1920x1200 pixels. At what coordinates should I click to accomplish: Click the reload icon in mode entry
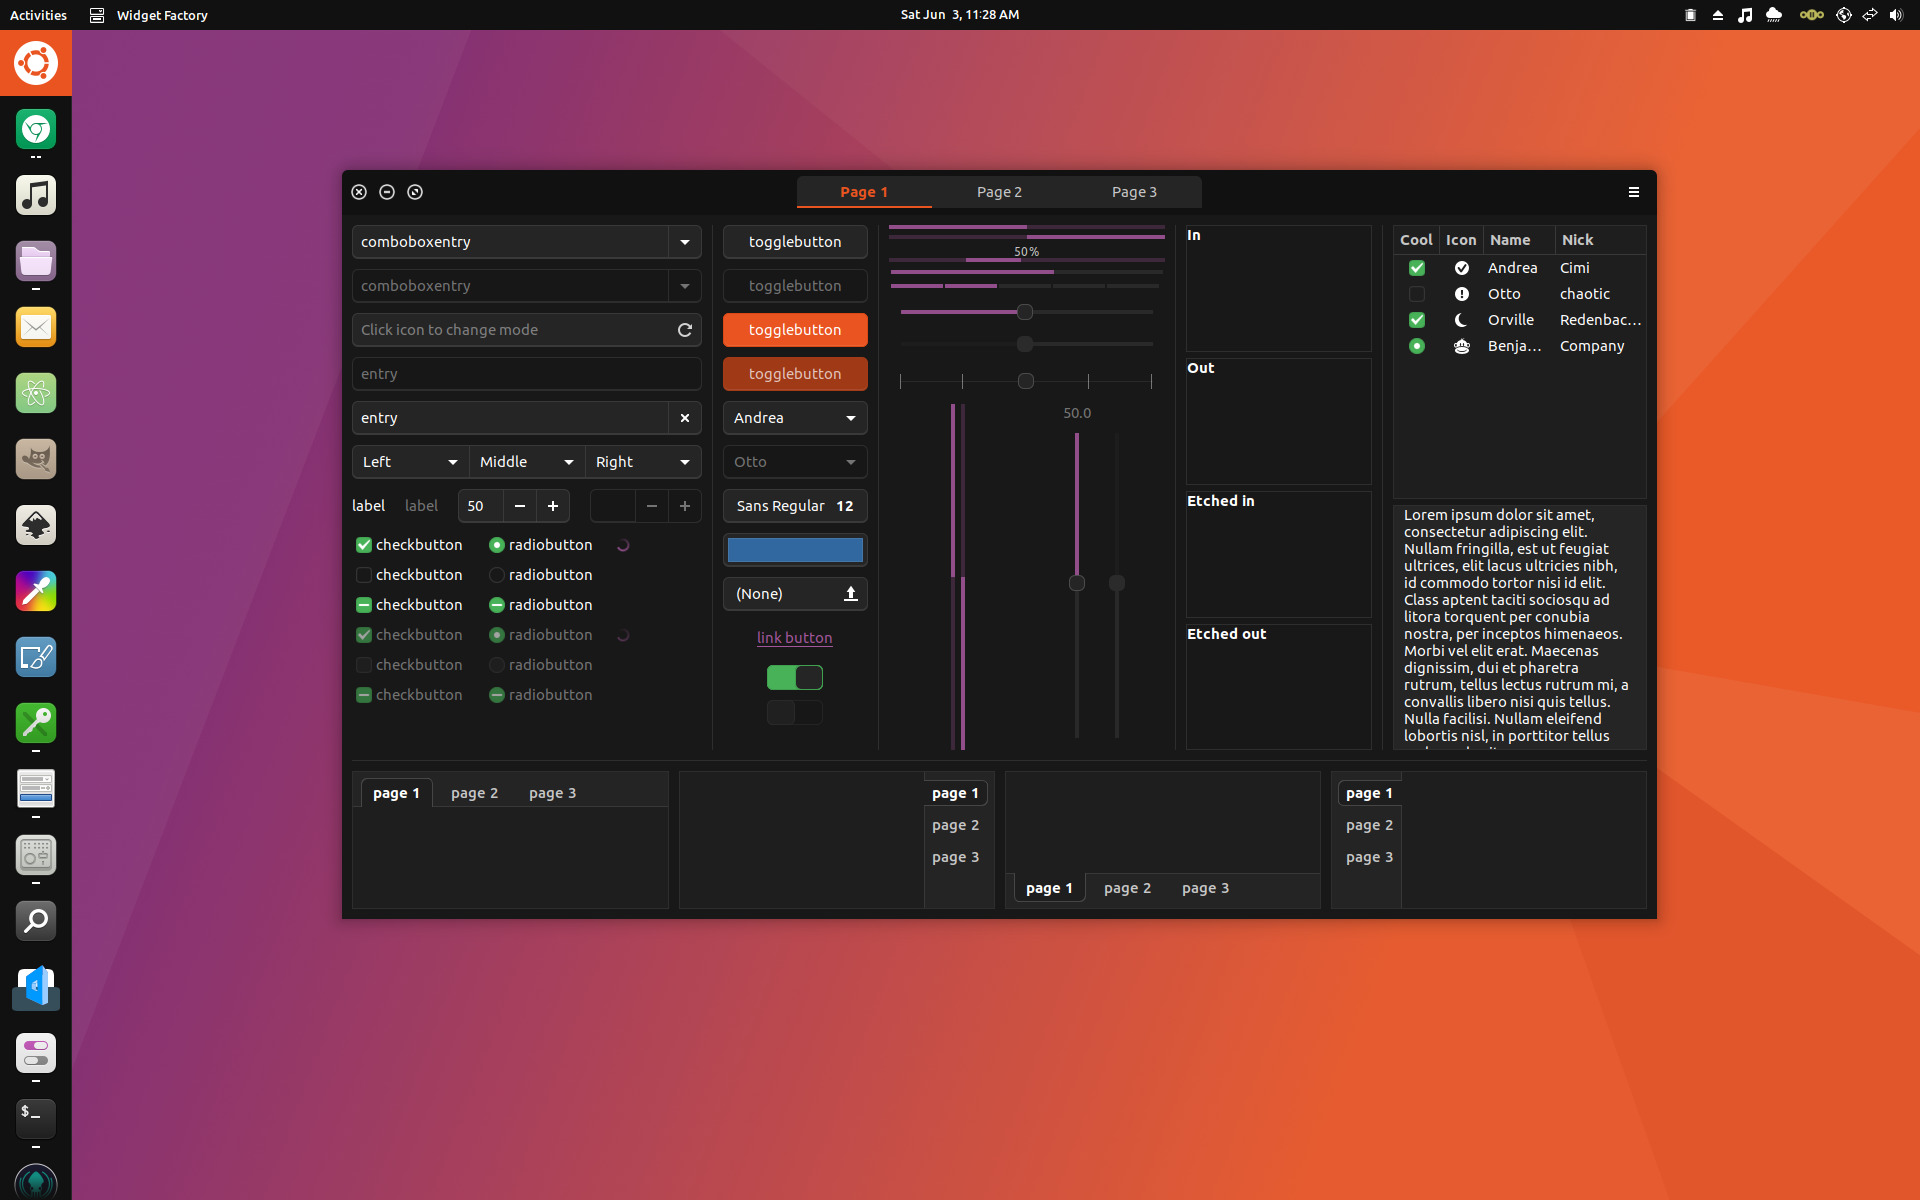pos(685,330)
